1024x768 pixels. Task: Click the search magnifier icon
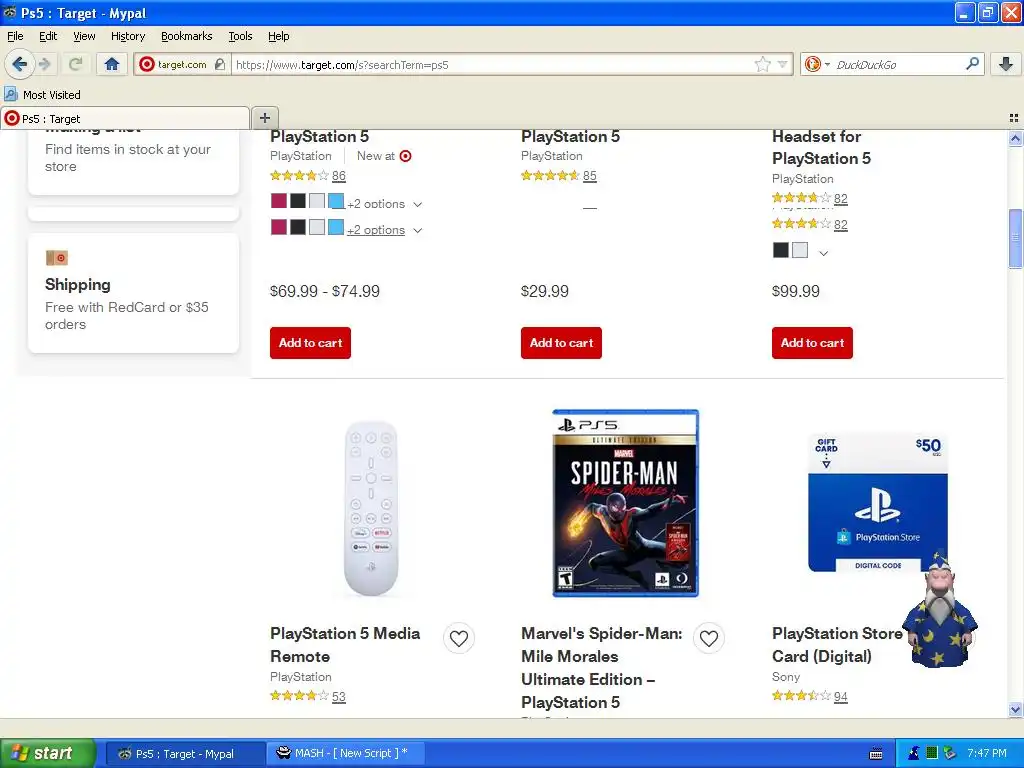tap(972, 63)
